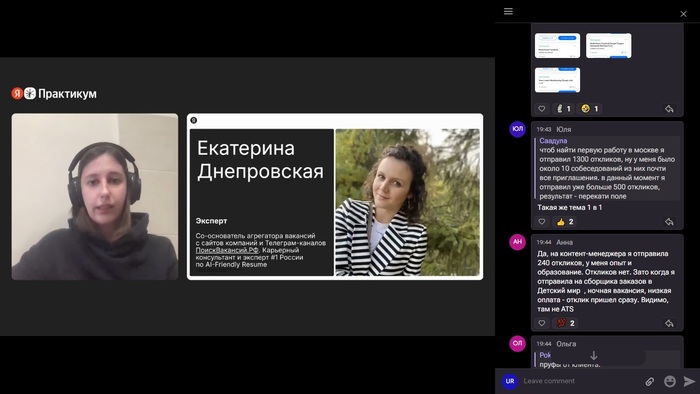Click the name Екатерина Днепровская on the slide
Image resolution: width=700 pixels, height=394 pixels.
(x=260, y=160)
